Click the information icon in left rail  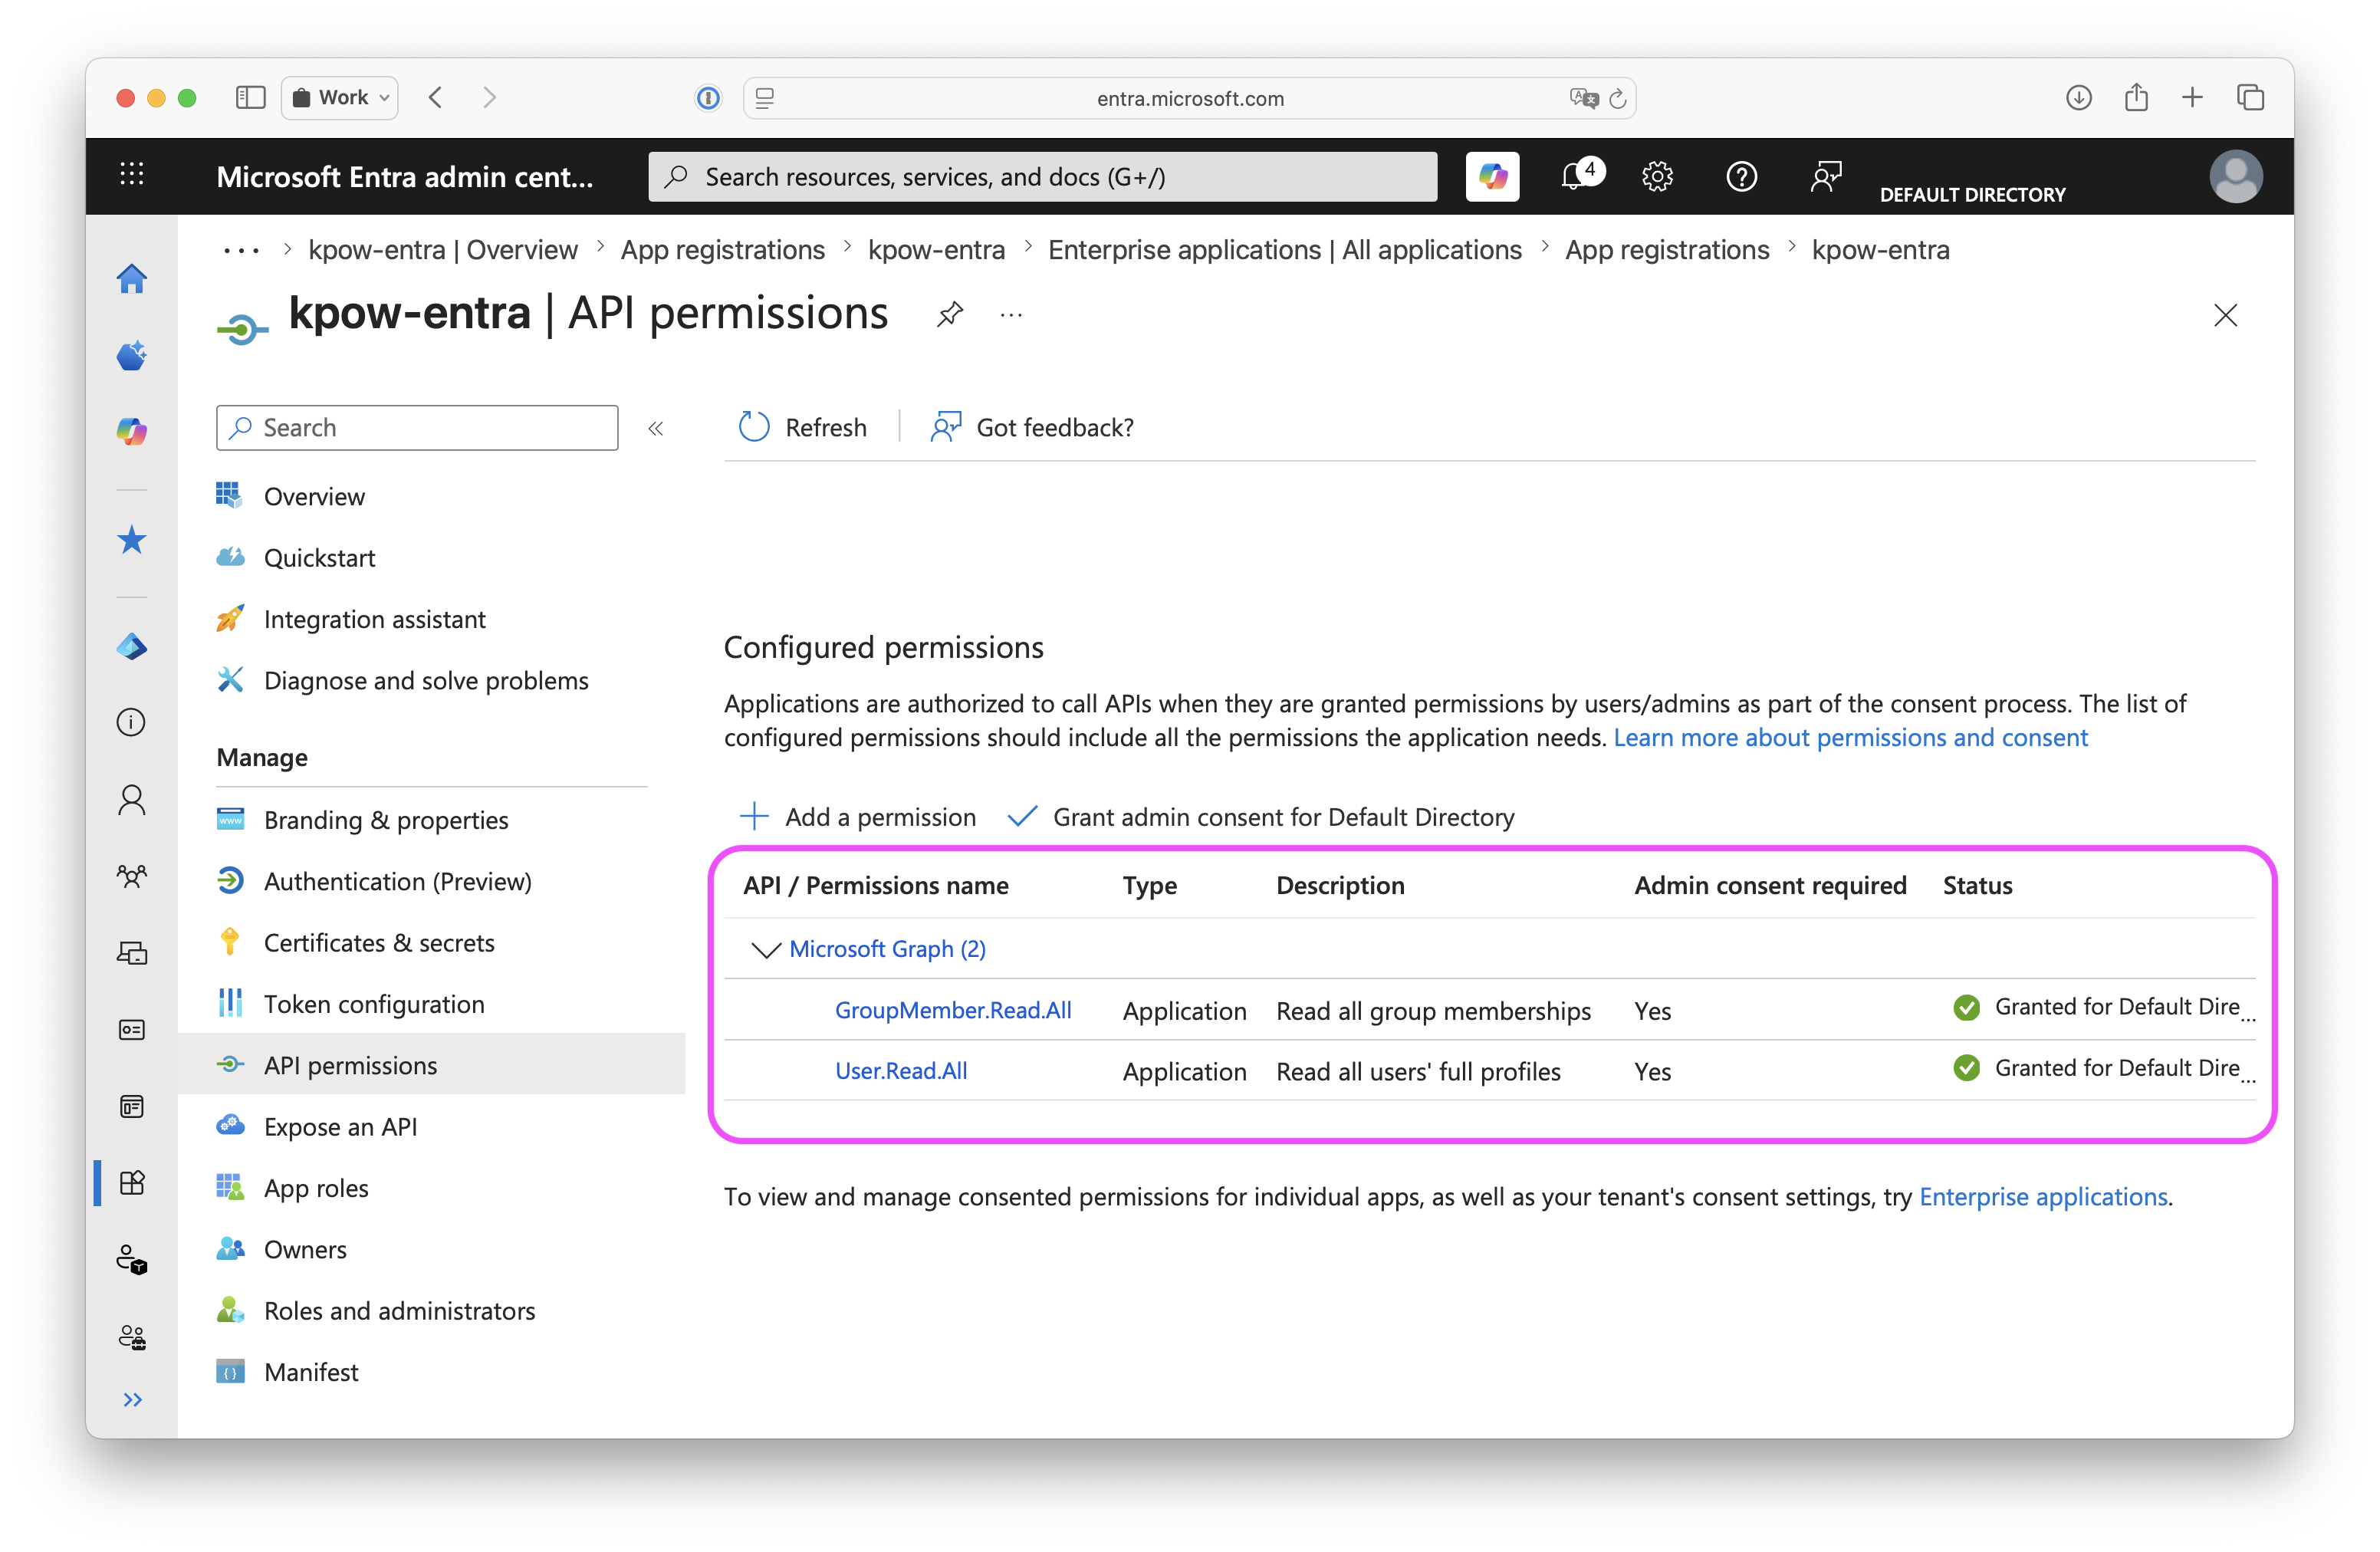coord(132,722)
